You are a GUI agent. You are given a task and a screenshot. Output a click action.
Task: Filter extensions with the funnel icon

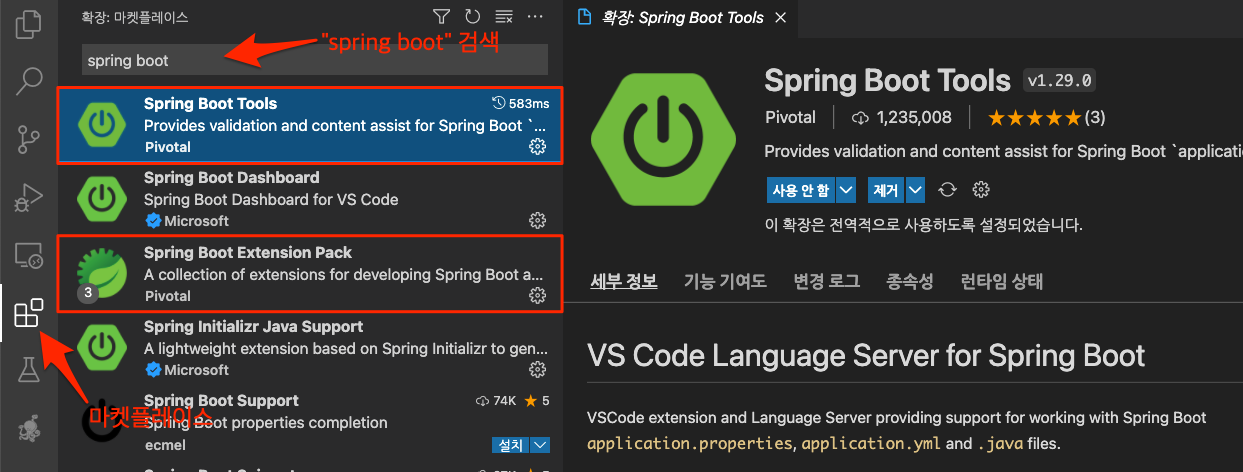441,17
